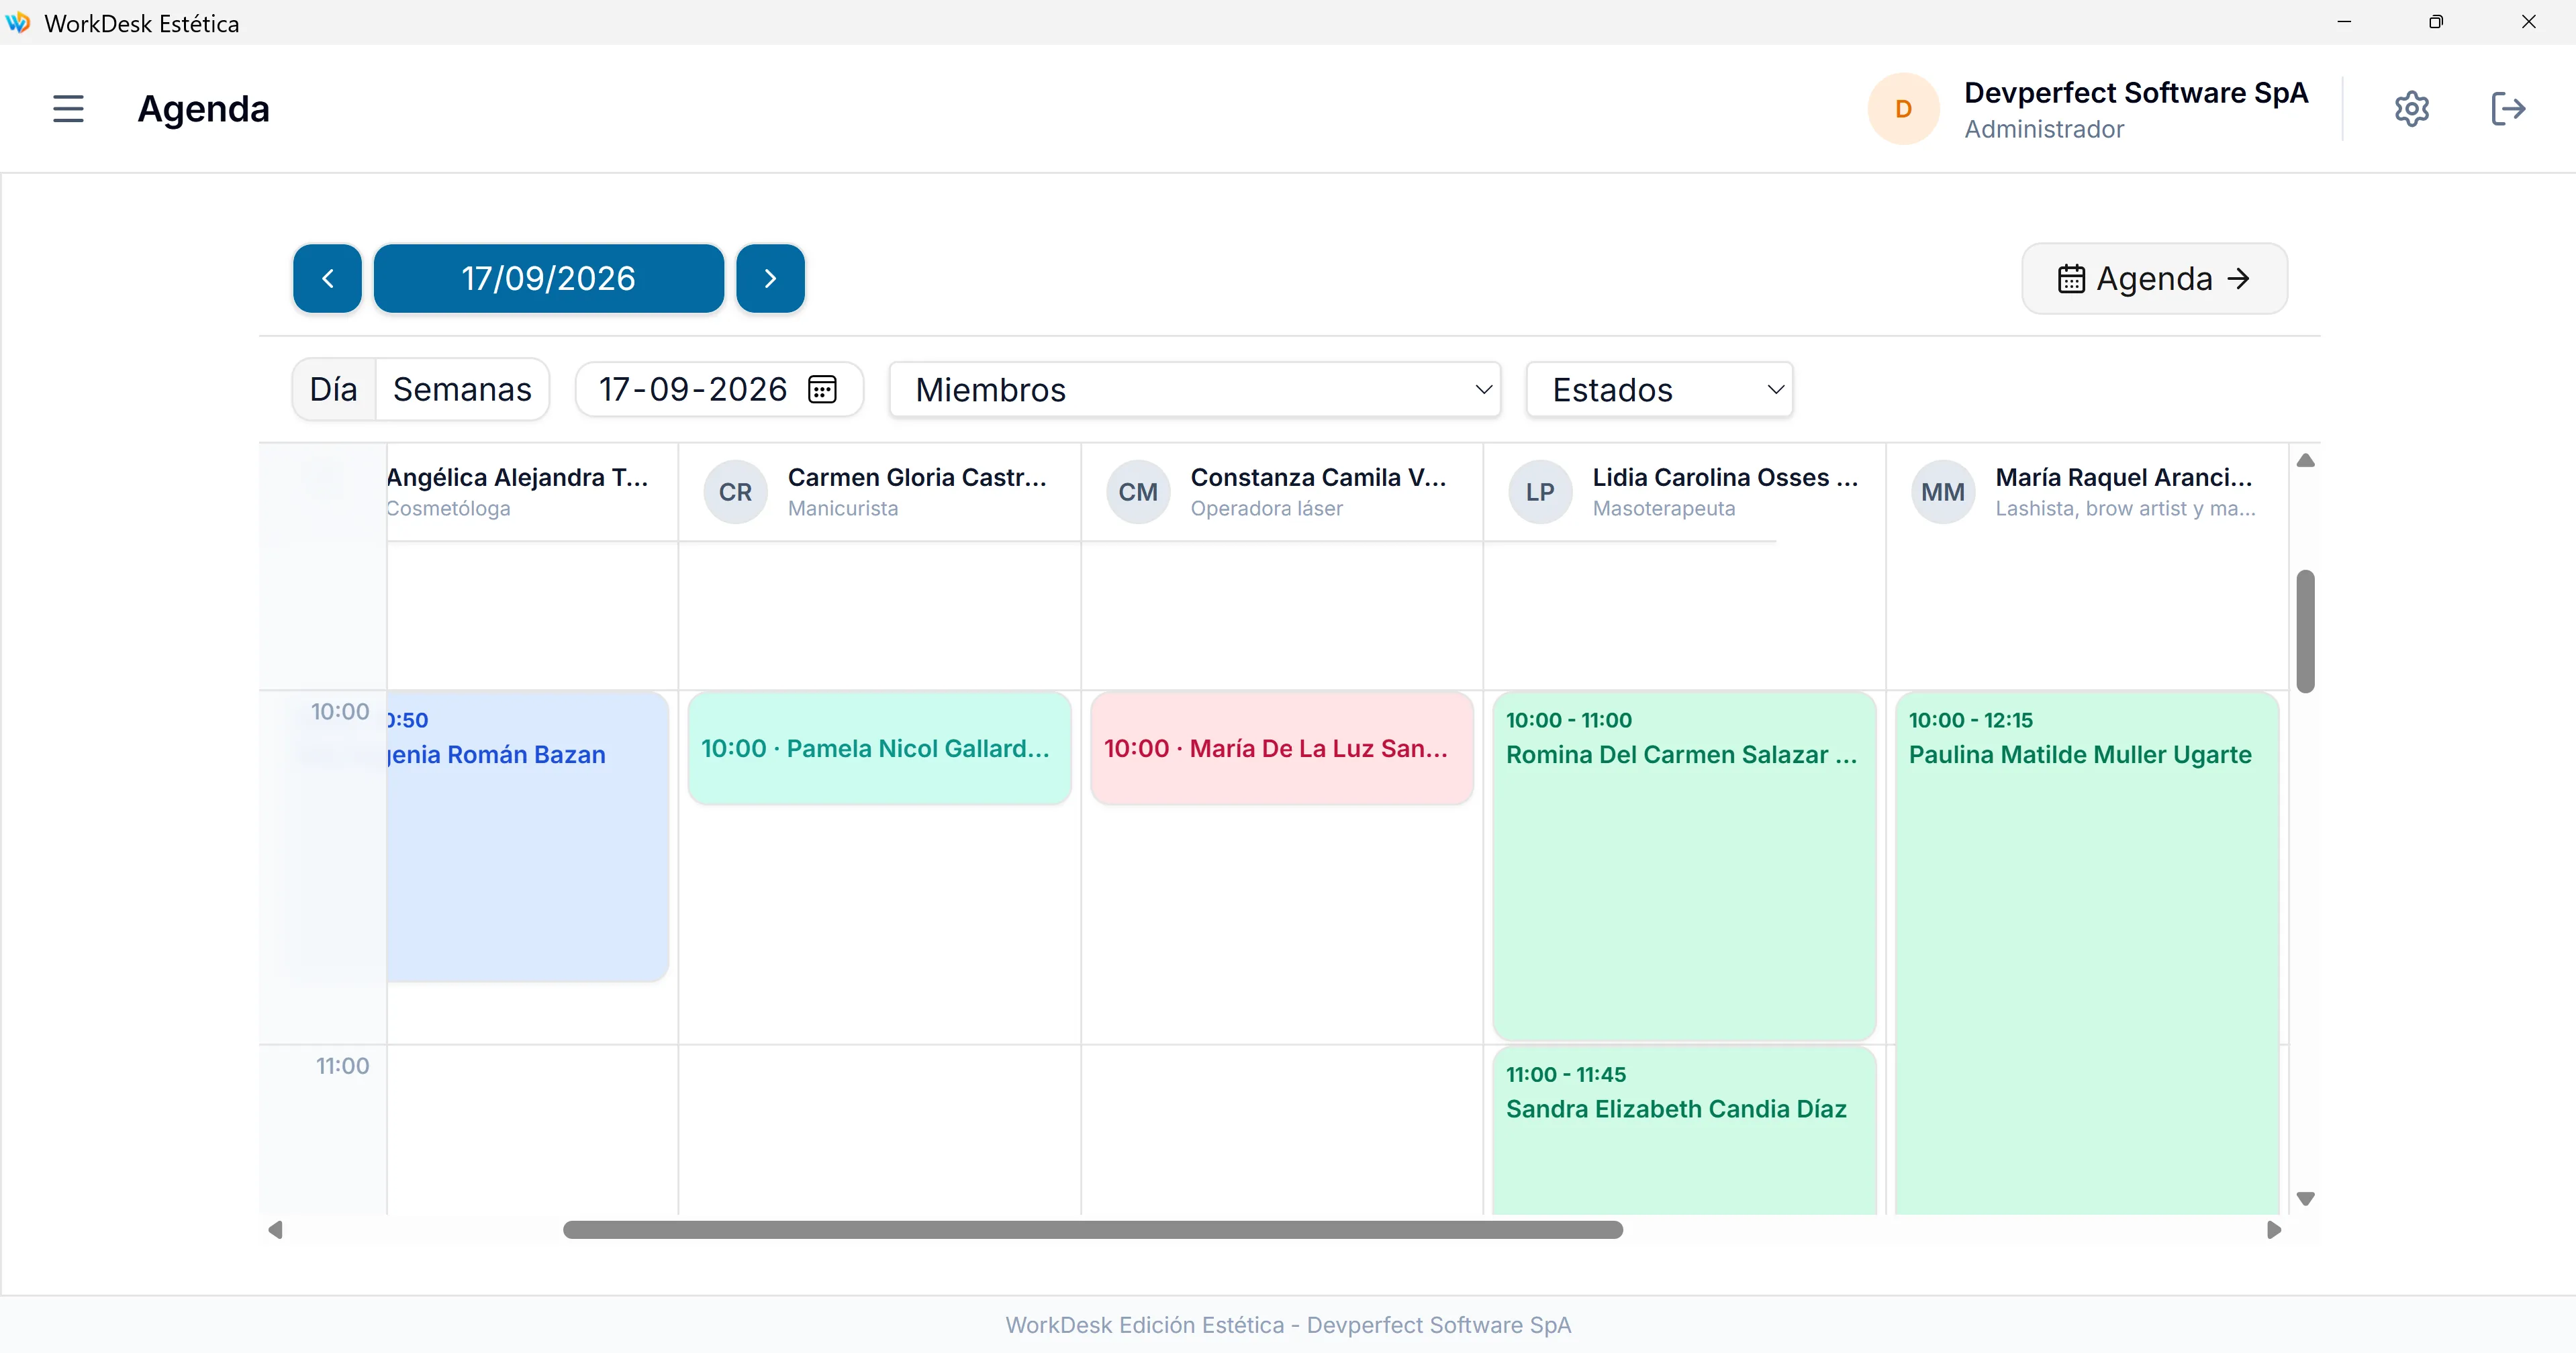The image size is (2576, 1353).
Task: Click the 'Masoterapeuta' role text
Action: 1663,508
